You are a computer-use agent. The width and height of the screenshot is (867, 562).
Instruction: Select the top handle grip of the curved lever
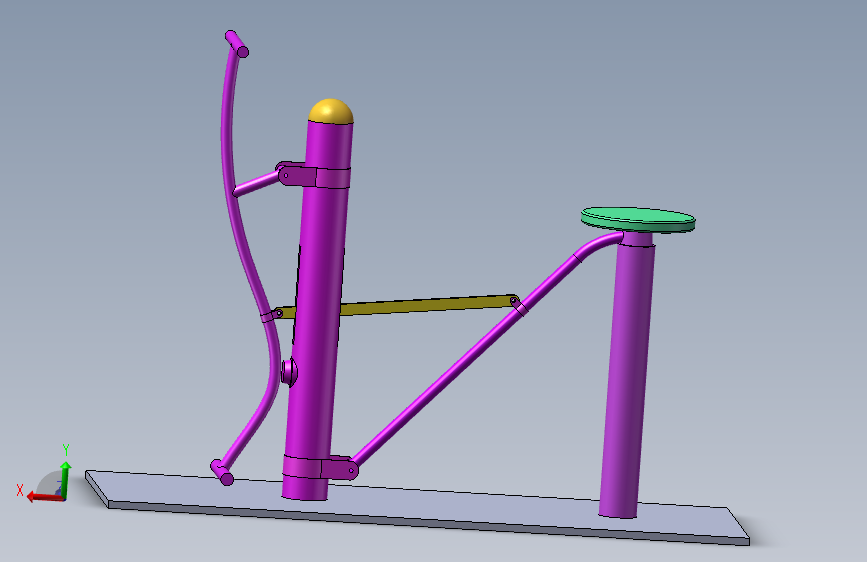237,44
